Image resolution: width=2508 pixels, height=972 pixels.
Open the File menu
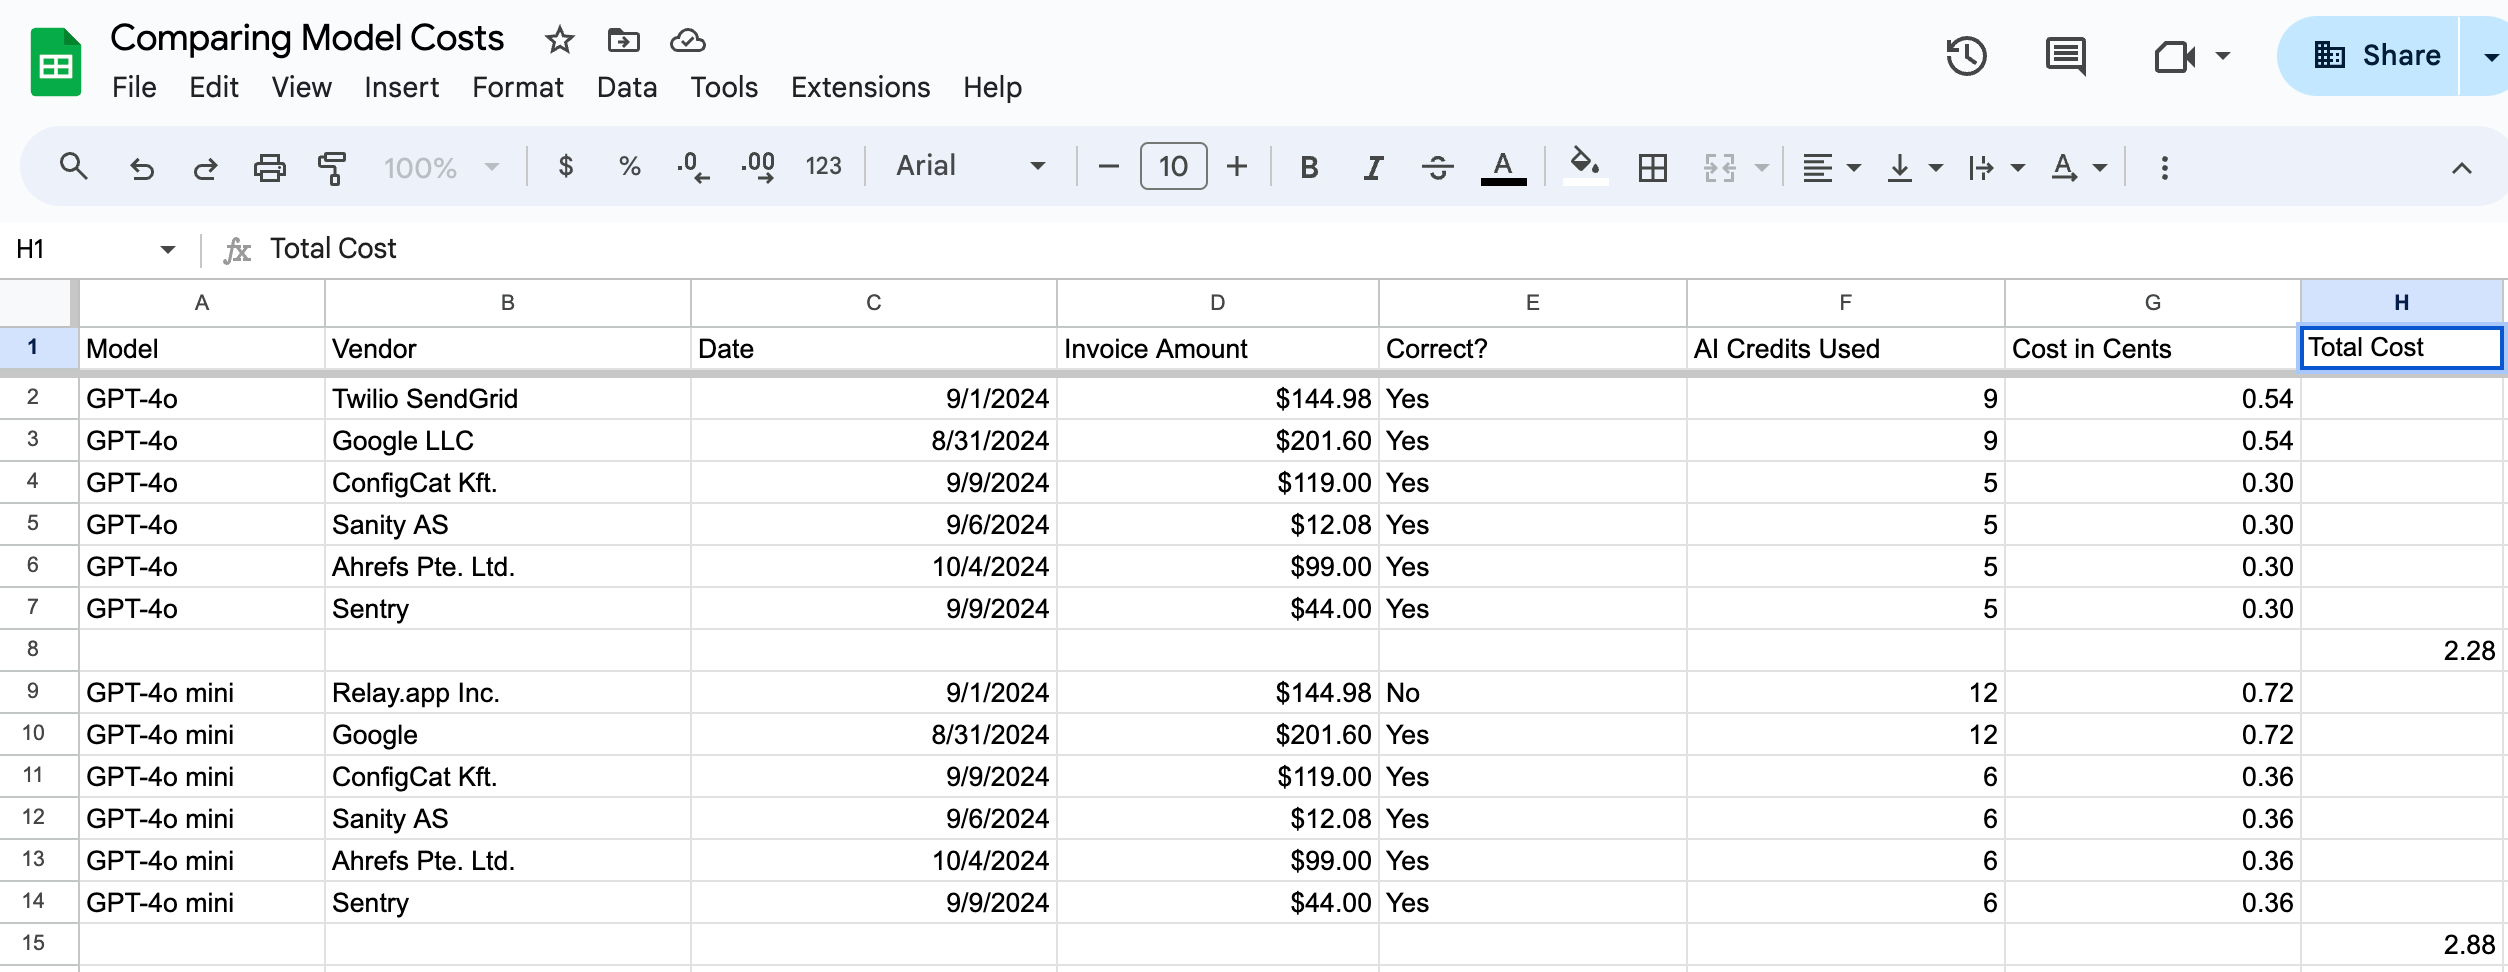134,88
